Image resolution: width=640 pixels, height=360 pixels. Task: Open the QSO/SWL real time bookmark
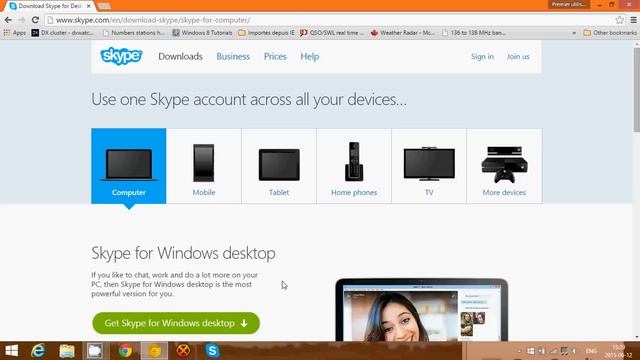332,33
